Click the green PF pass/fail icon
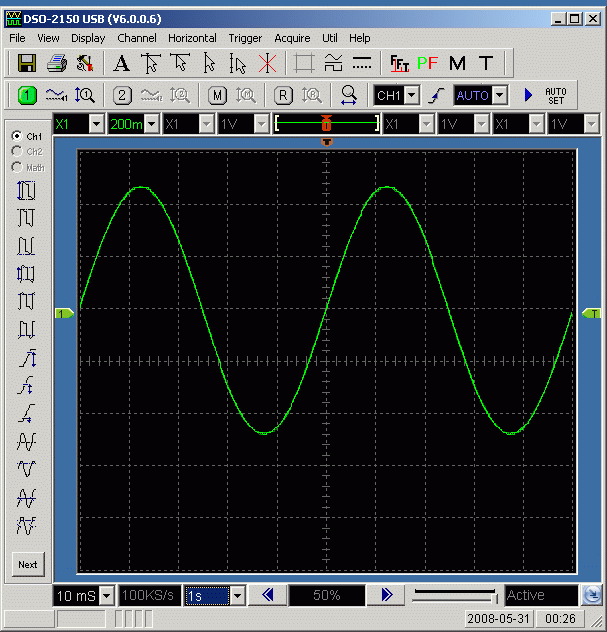607x632 pixels. point(428,63)
